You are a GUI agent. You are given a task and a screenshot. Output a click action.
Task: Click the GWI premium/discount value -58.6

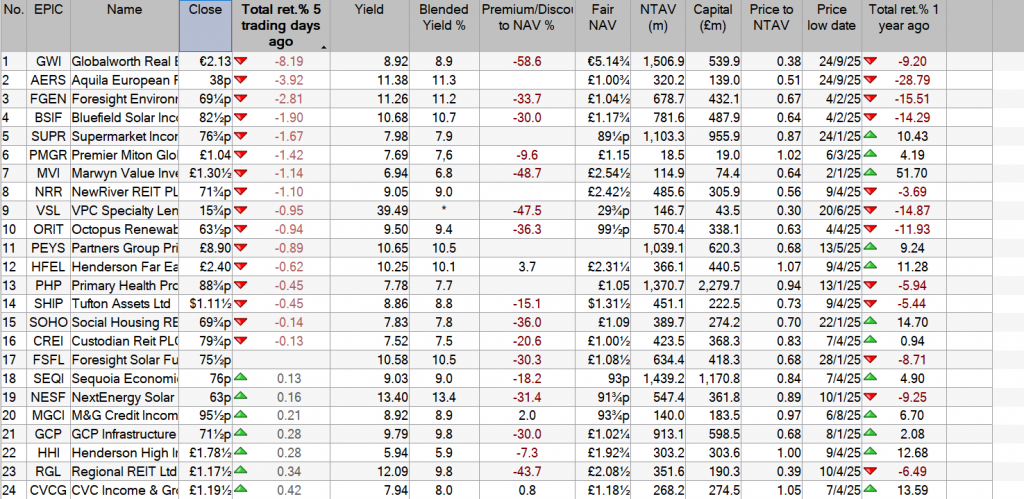[526, 62]
